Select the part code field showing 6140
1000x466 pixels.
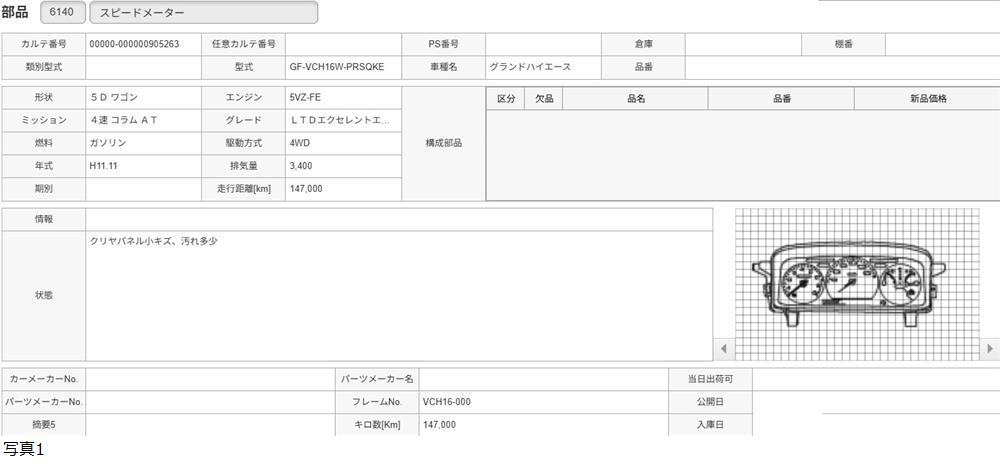click(x=63, y=13)
